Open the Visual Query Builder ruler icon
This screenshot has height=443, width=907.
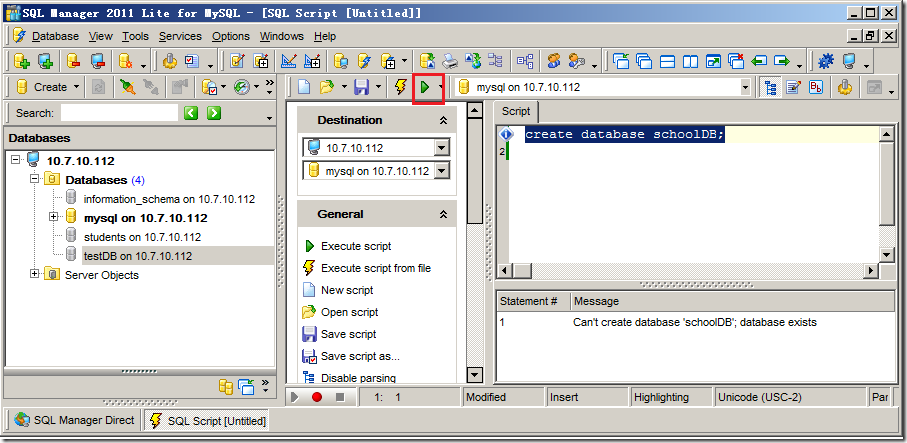288,61
